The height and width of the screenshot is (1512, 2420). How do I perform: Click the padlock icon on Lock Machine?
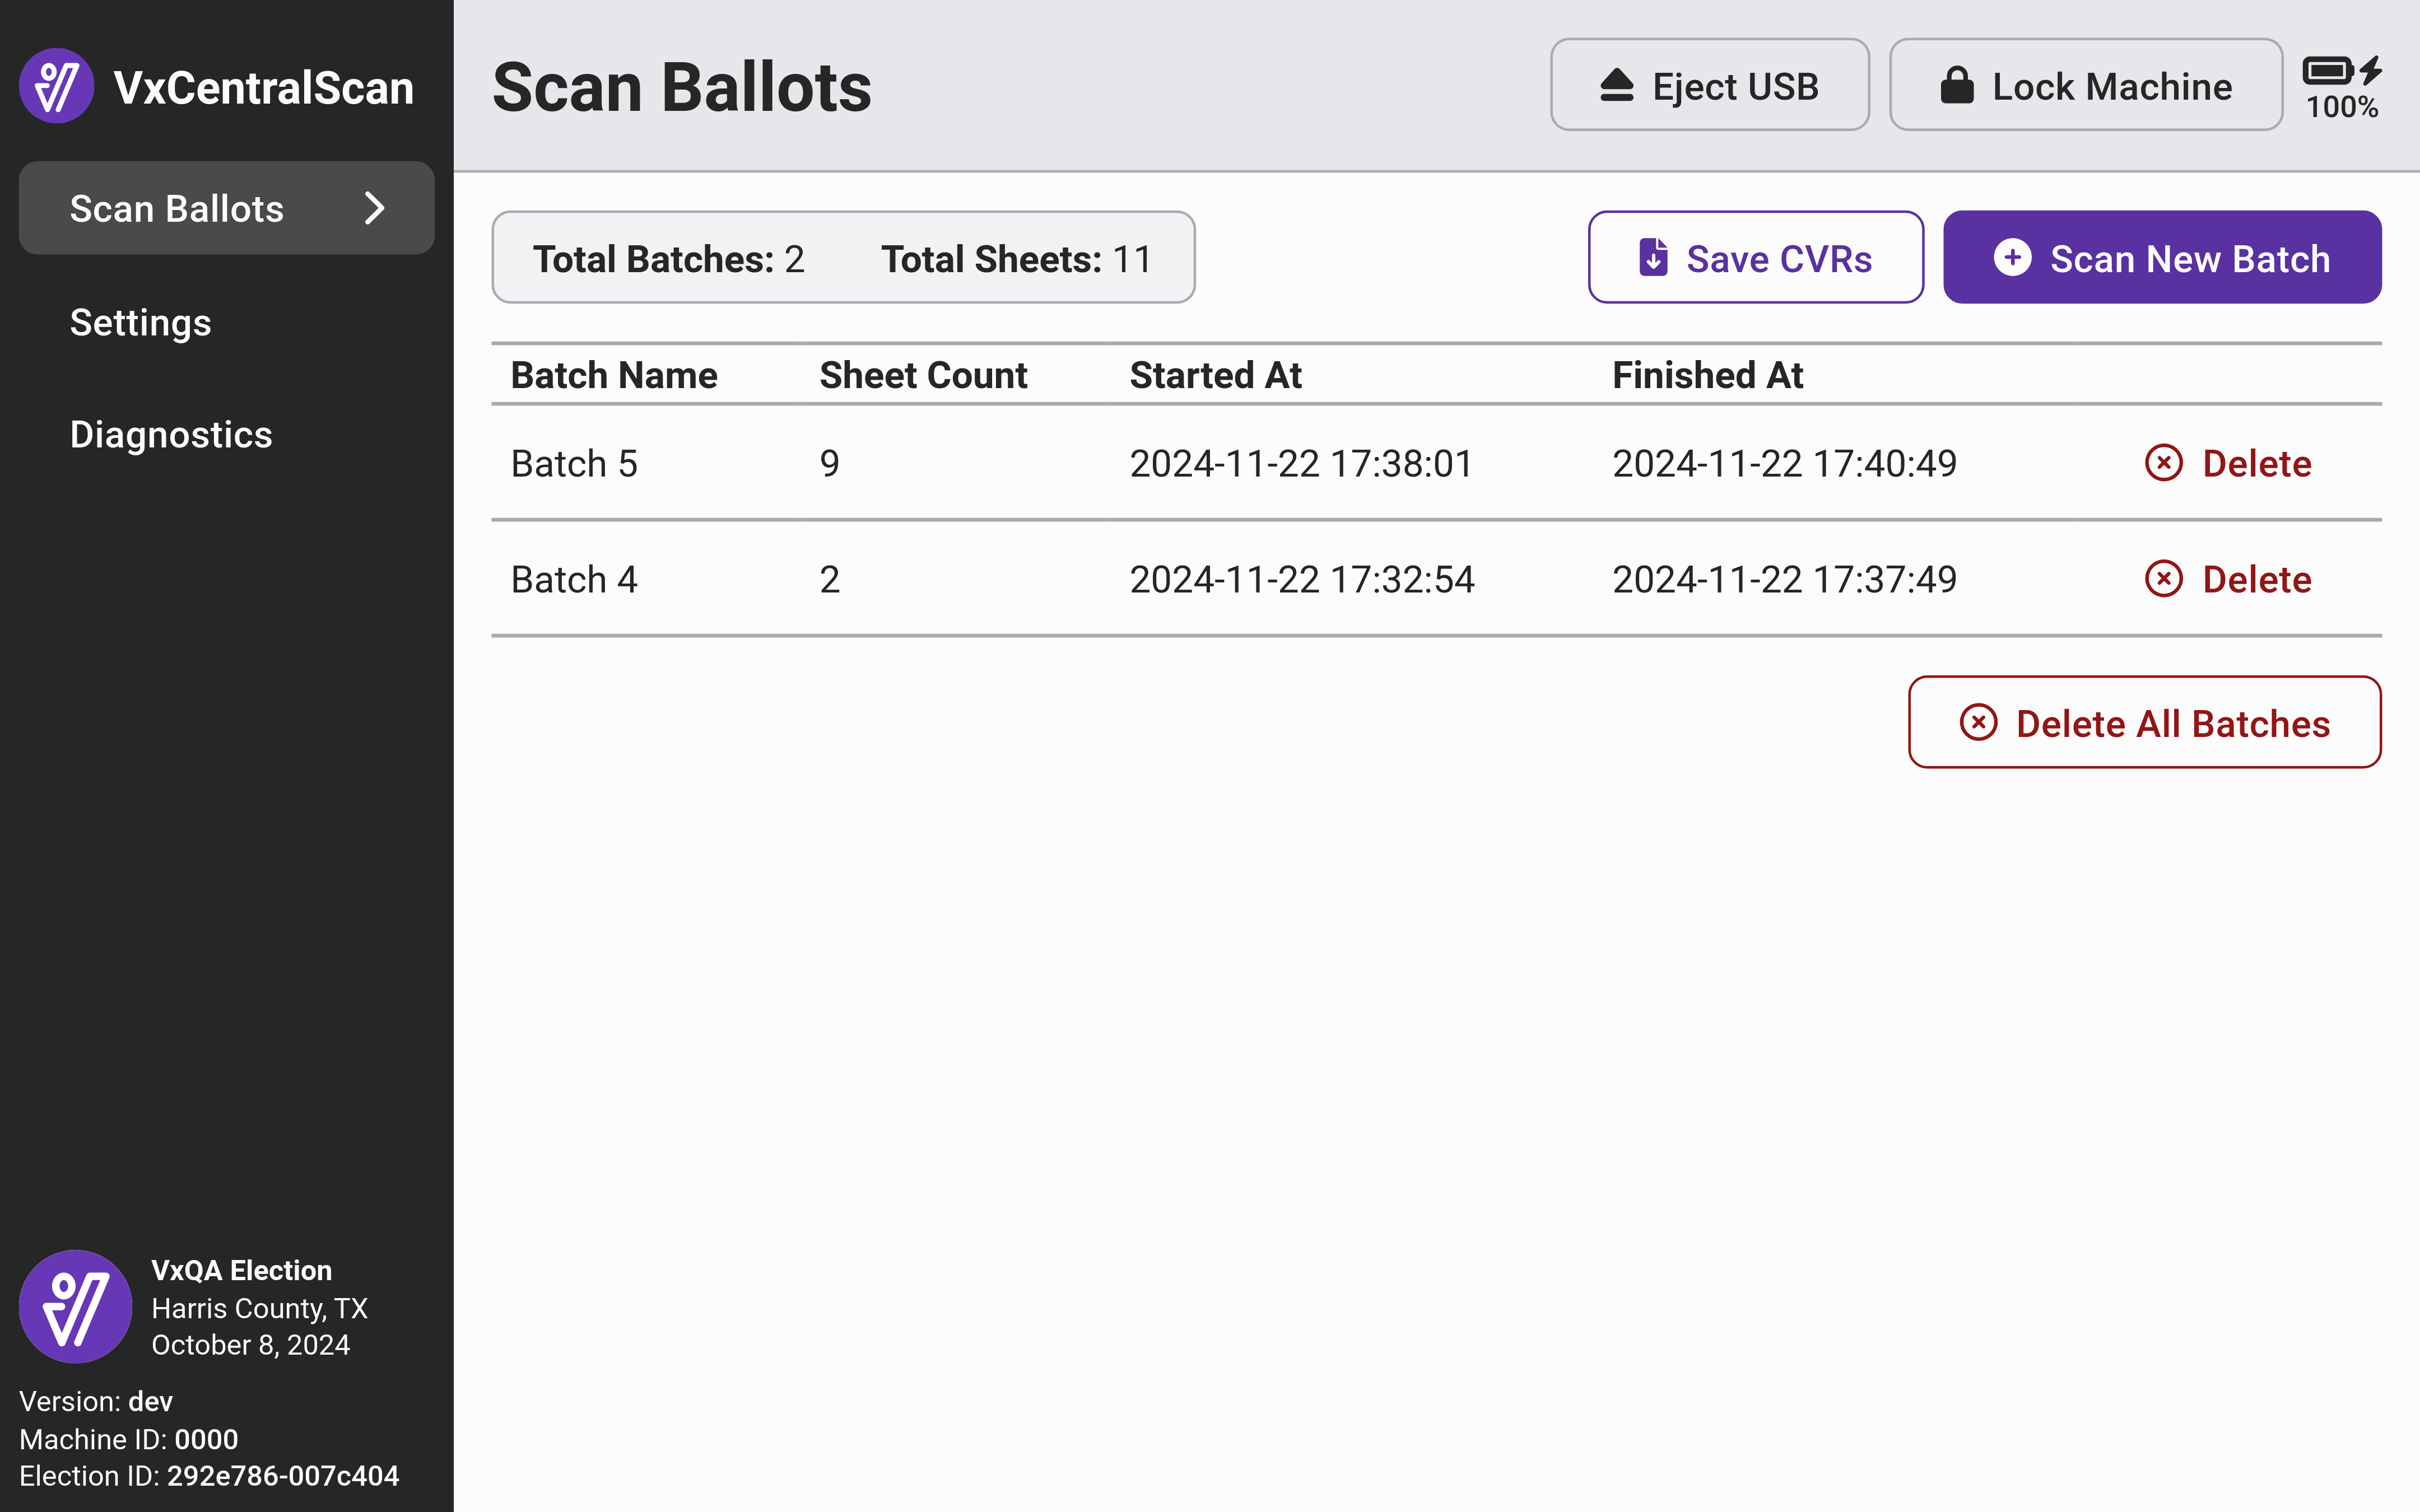click(x=1956, y=86)
